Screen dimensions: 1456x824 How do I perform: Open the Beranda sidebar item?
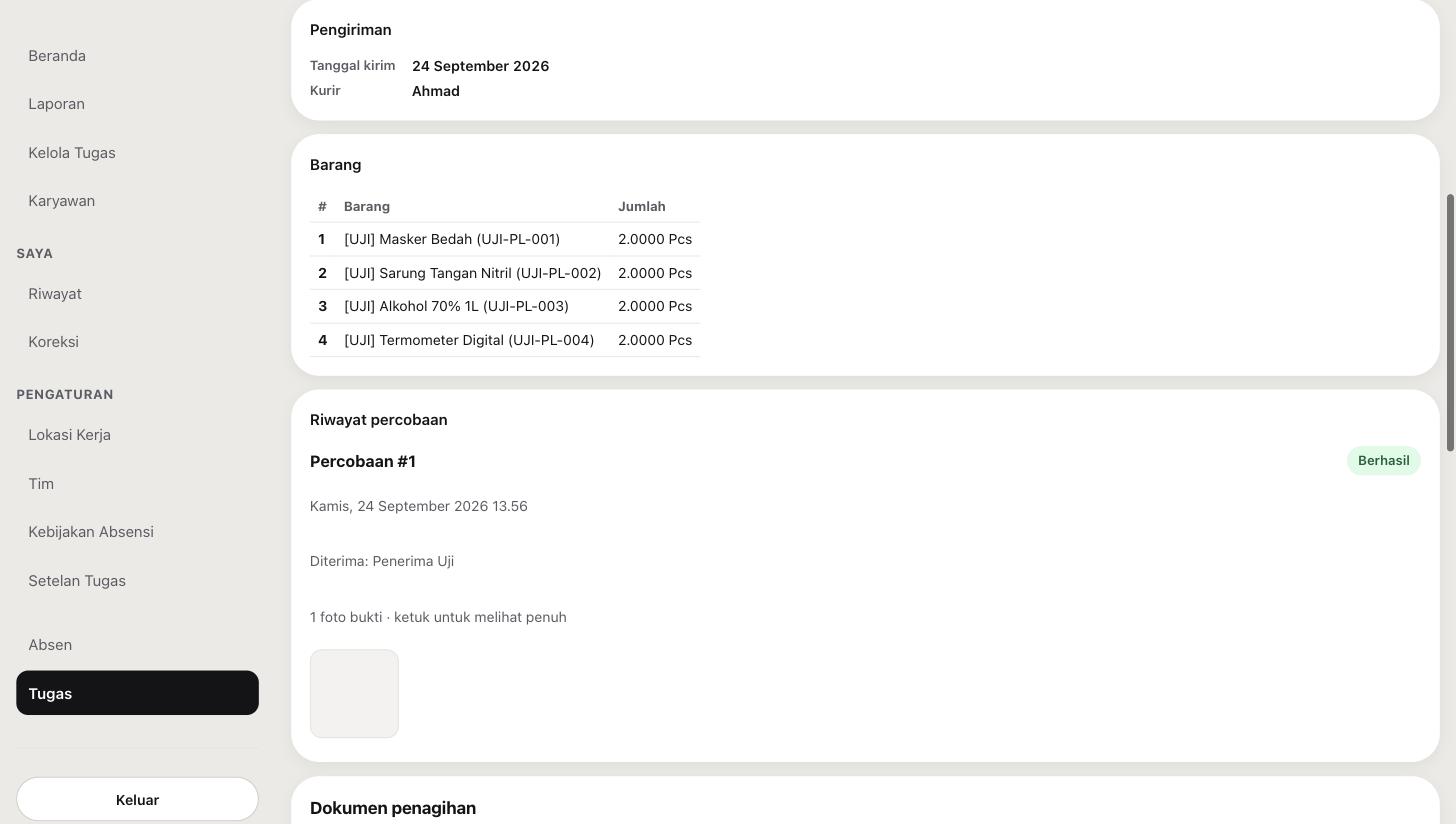137,56
